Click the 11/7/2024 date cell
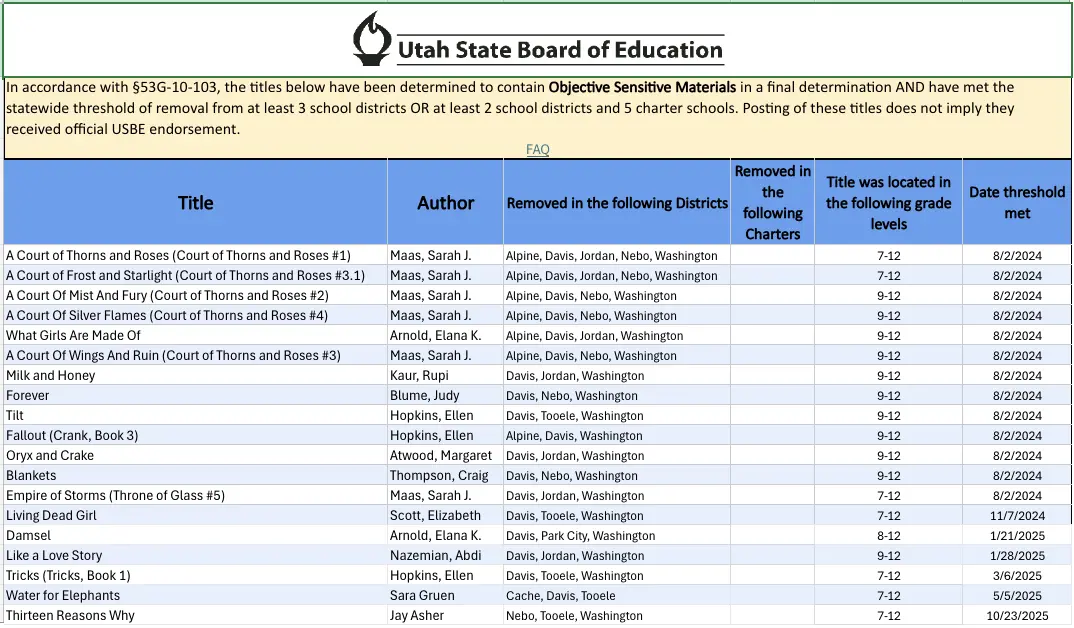This screenshot has height=628, width=1074. click(x=1017, y=516)
